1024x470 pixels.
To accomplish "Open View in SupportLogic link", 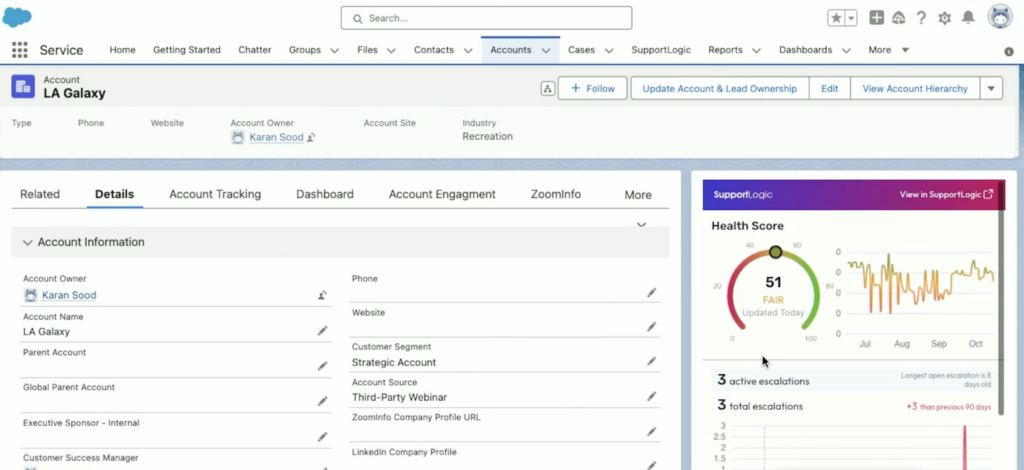I will point(946,195).
